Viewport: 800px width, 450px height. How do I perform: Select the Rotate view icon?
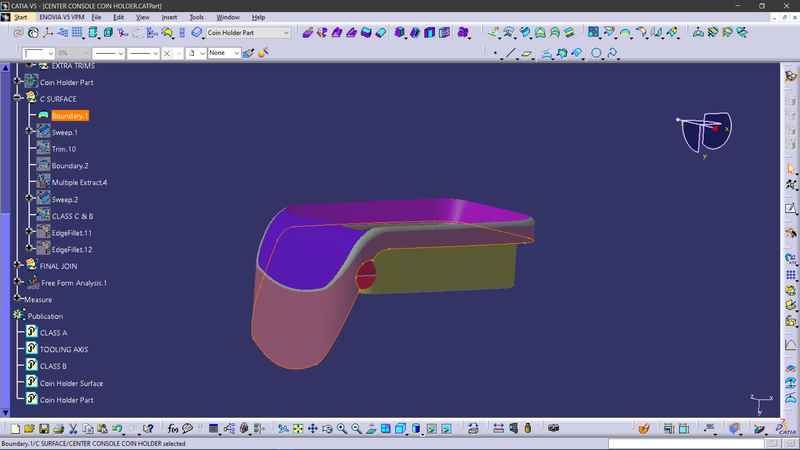pos(327,429)
